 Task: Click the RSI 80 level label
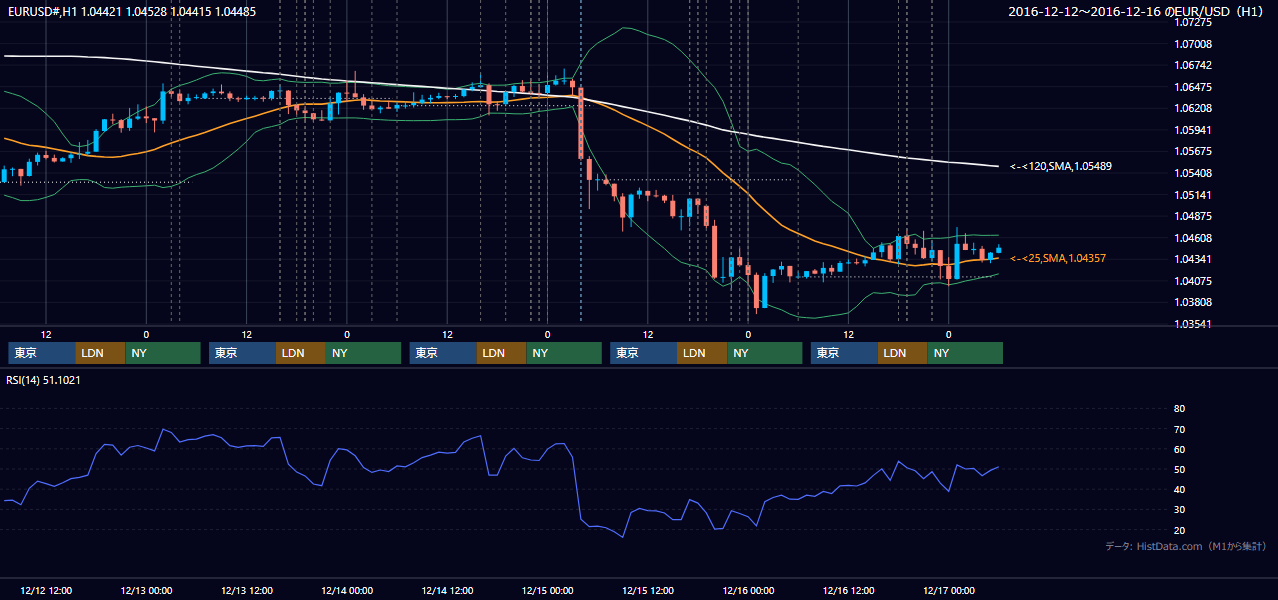tap(1179, 409)
